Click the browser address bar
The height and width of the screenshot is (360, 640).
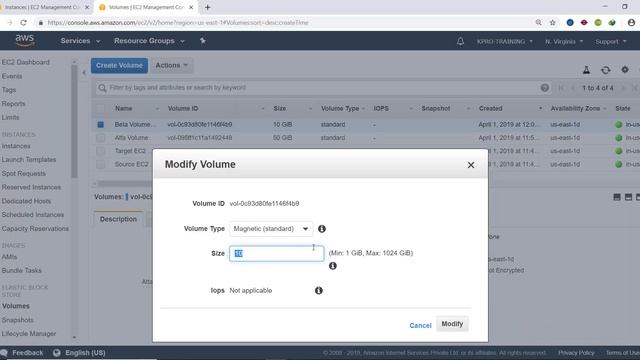[286, 23]
